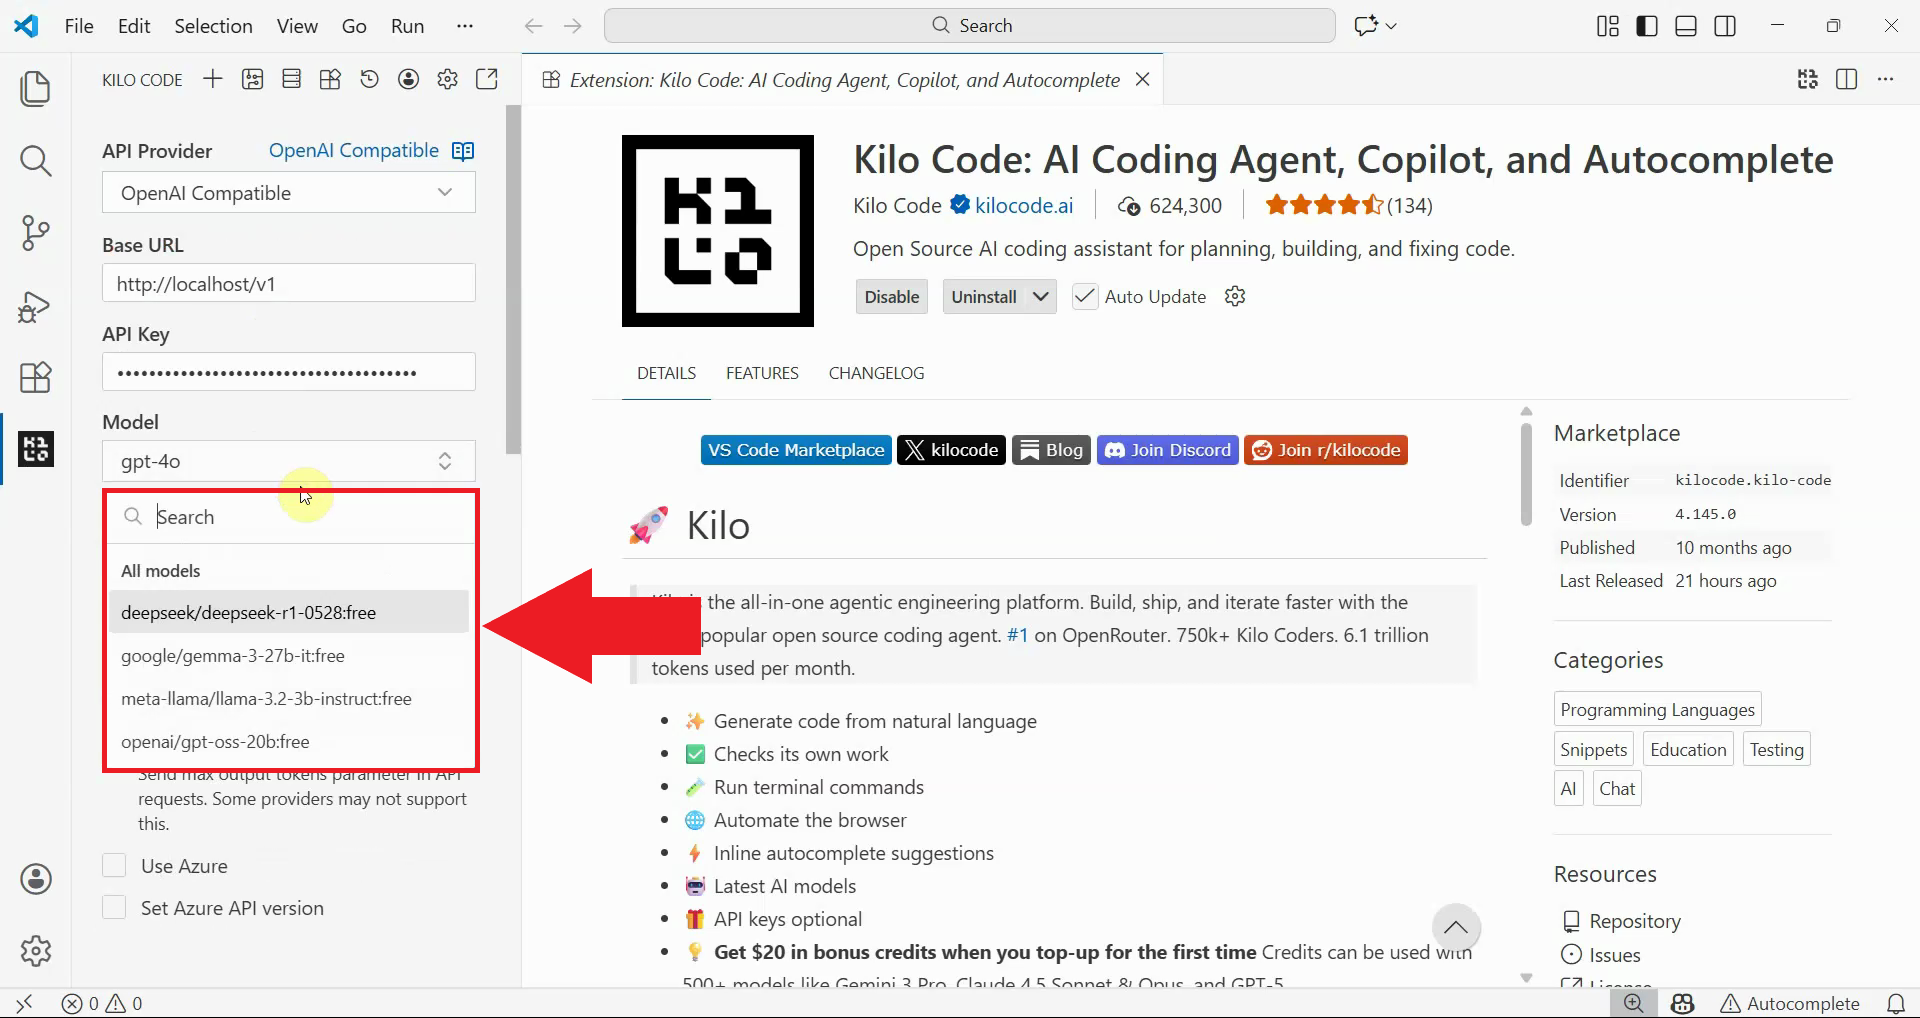Toggle the Auto Update checkbox
Viewport: 1920px width, 1018px height.
1084,297
